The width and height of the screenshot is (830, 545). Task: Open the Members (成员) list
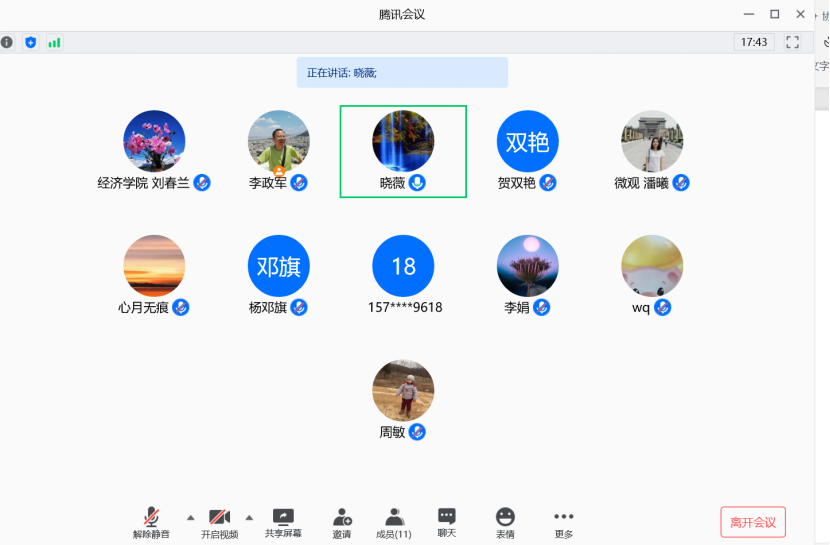click(x=394, y=522)
